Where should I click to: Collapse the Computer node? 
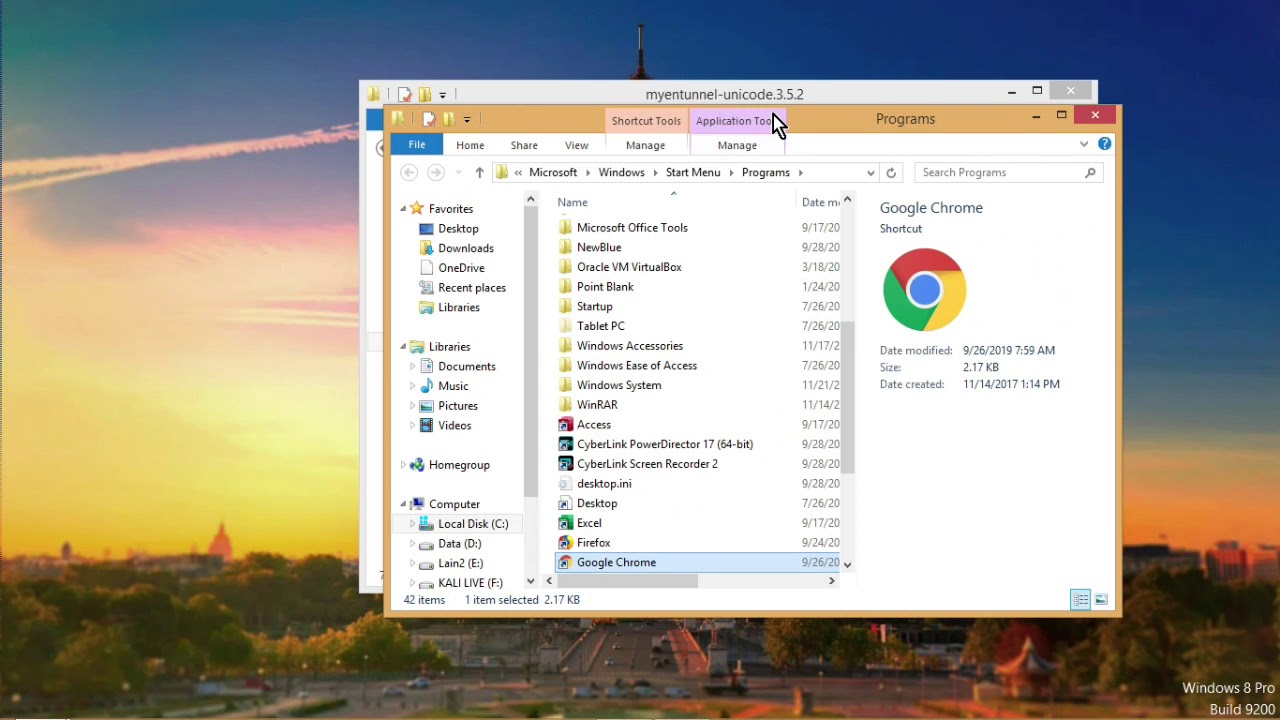[404, 505]
